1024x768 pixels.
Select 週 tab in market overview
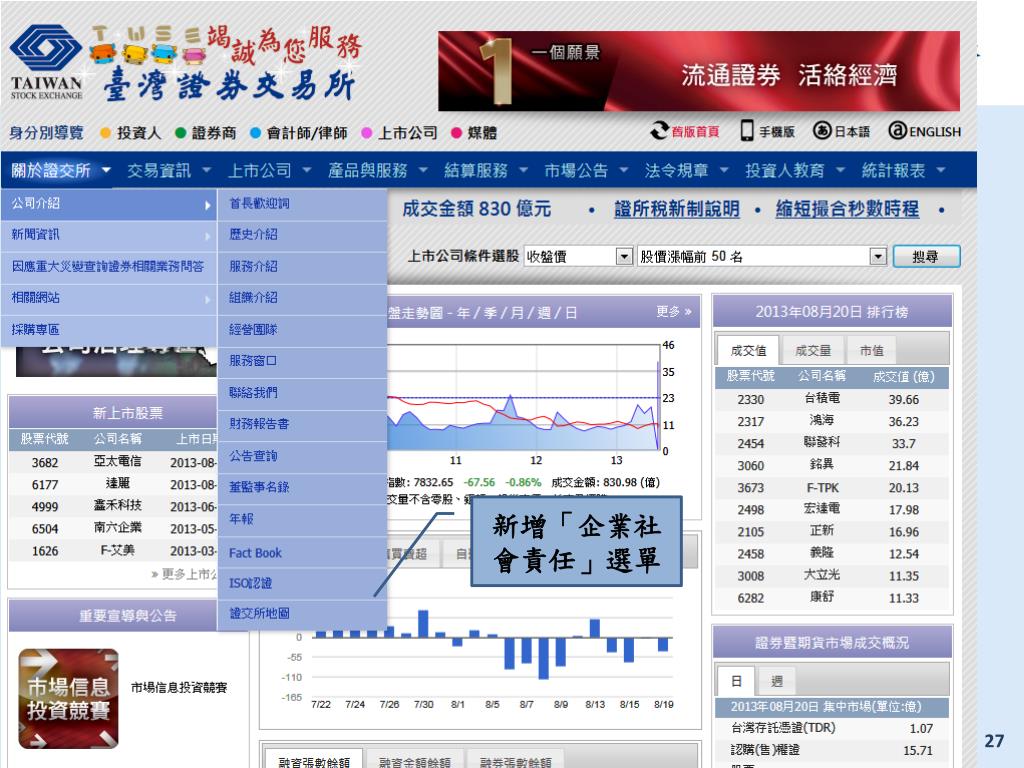[776, 681]
